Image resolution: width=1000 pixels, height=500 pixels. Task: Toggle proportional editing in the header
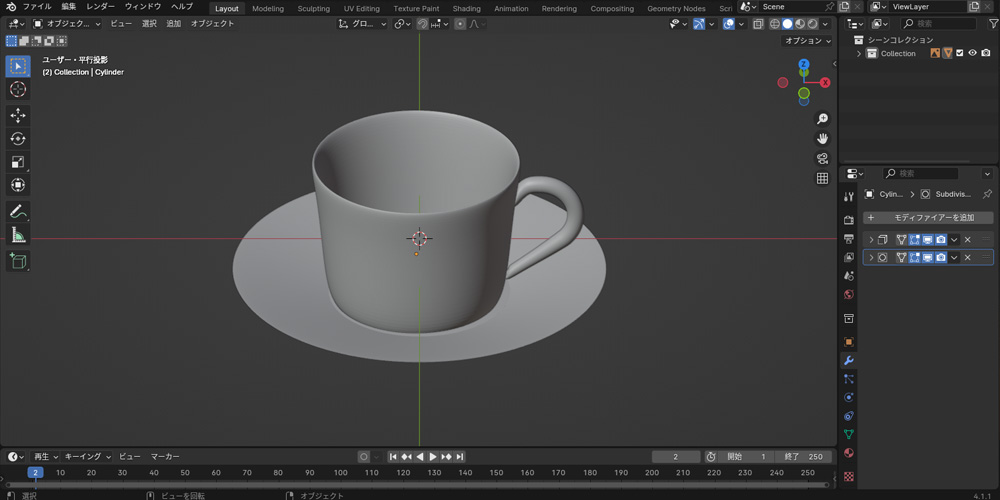460,24
